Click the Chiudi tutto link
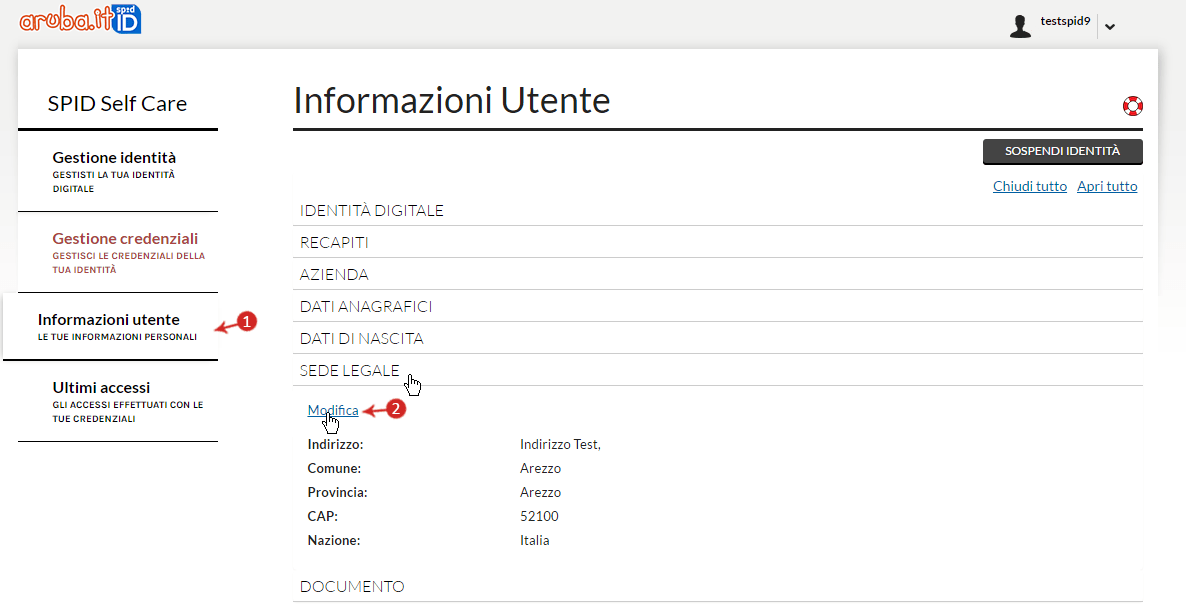This screenshot has width=1186, height=613. (1030, 185)
